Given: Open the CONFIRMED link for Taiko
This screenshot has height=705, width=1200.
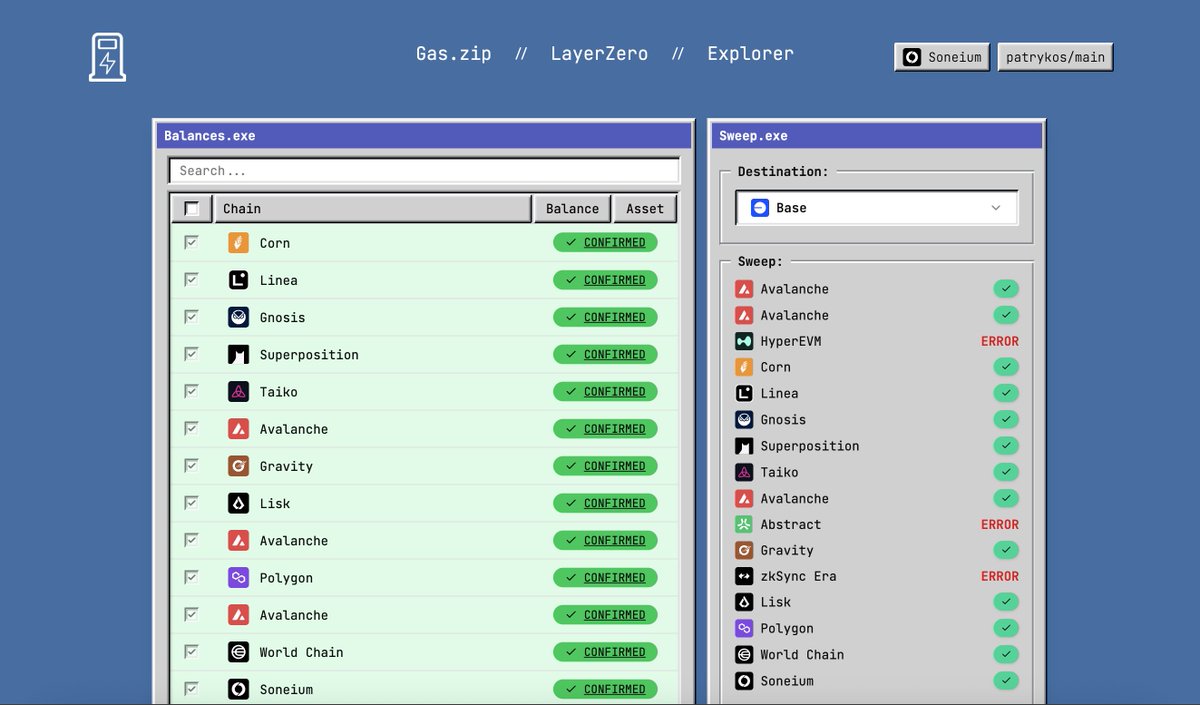Looking at the screenshot, I should pos(605,392).
